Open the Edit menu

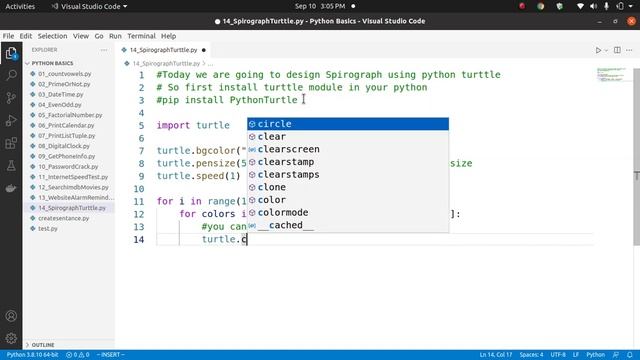(26, 36)
